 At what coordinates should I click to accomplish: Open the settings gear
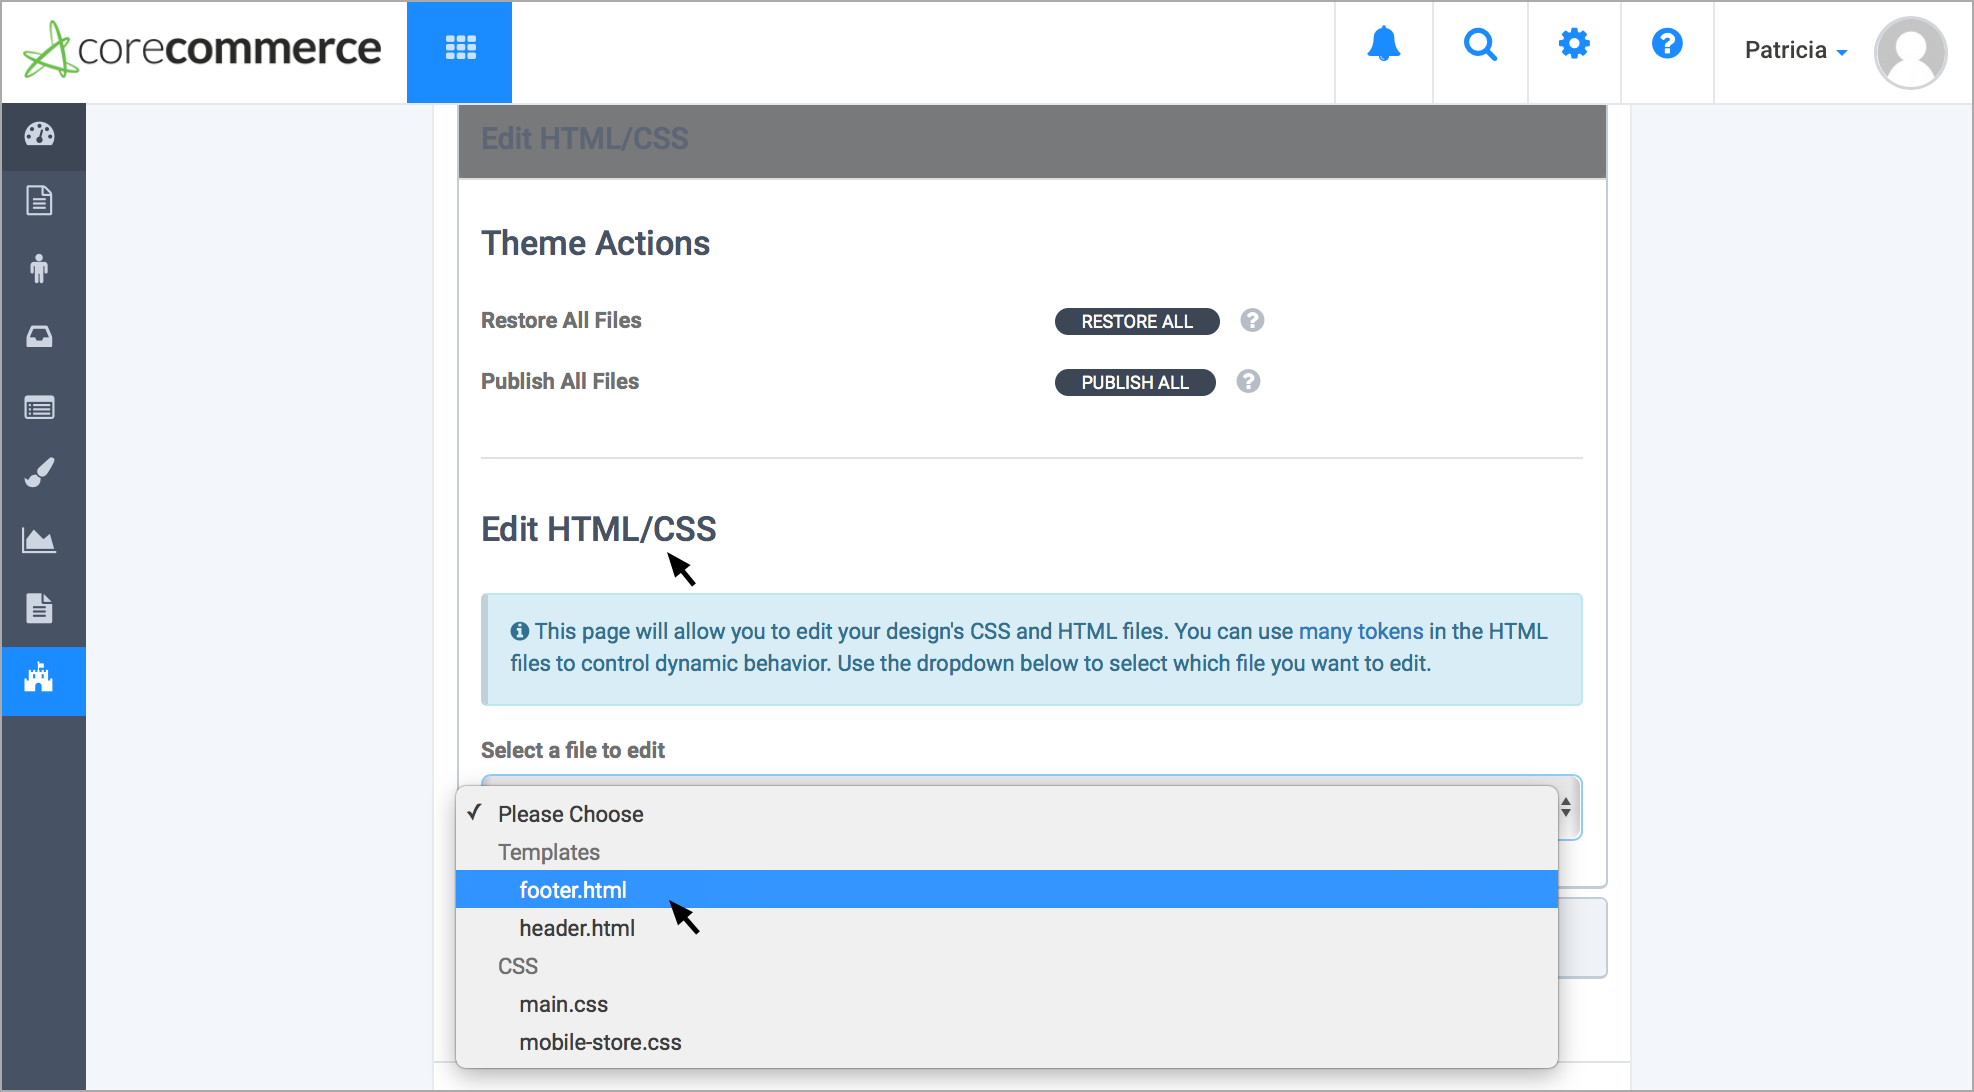[1574, 44]
